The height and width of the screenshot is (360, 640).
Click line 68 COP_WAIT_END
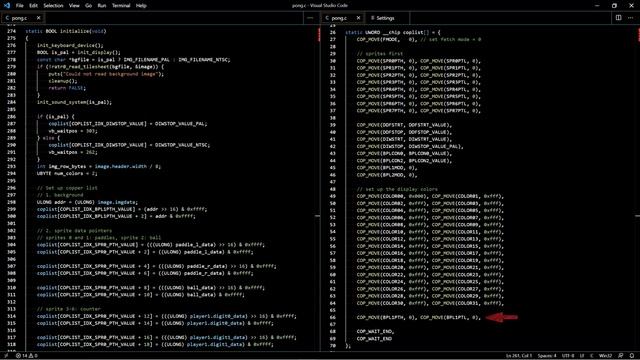point(376,331)
